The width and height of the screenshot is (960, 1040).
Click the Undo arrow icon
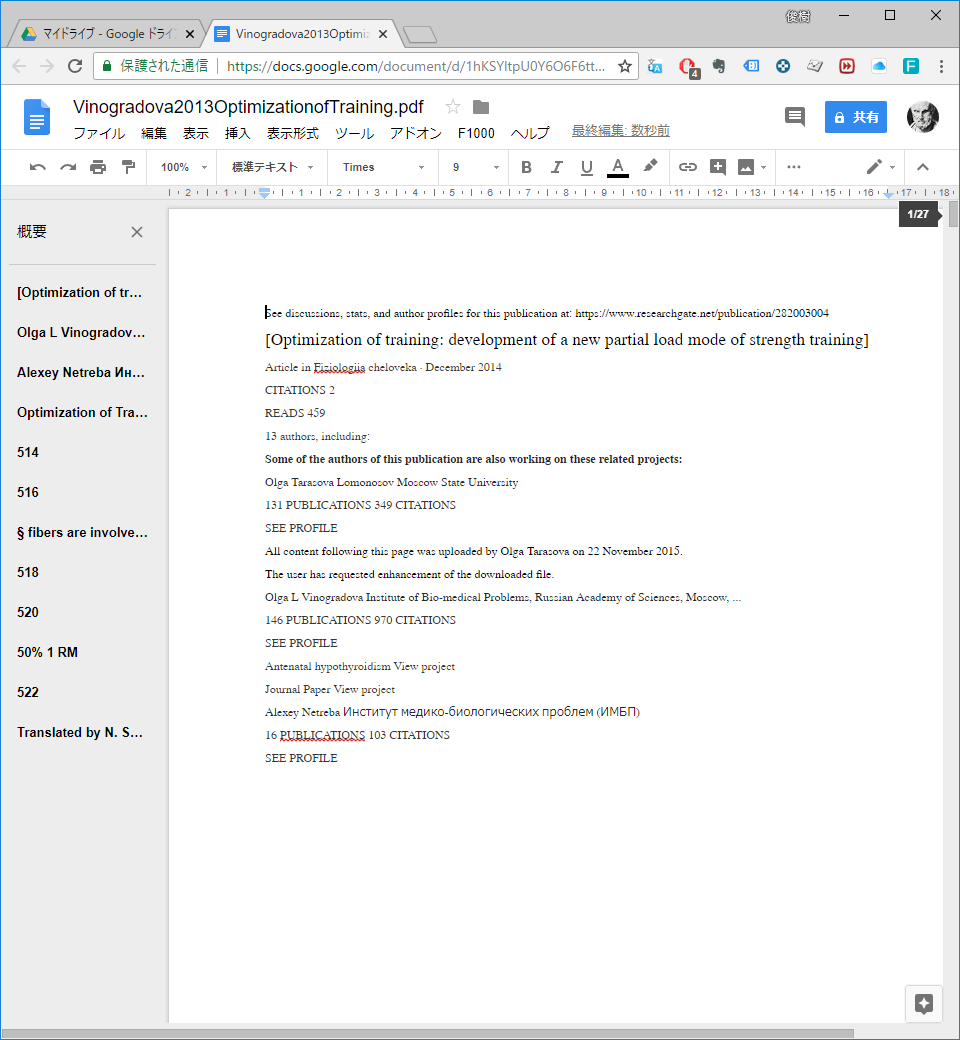38,167
